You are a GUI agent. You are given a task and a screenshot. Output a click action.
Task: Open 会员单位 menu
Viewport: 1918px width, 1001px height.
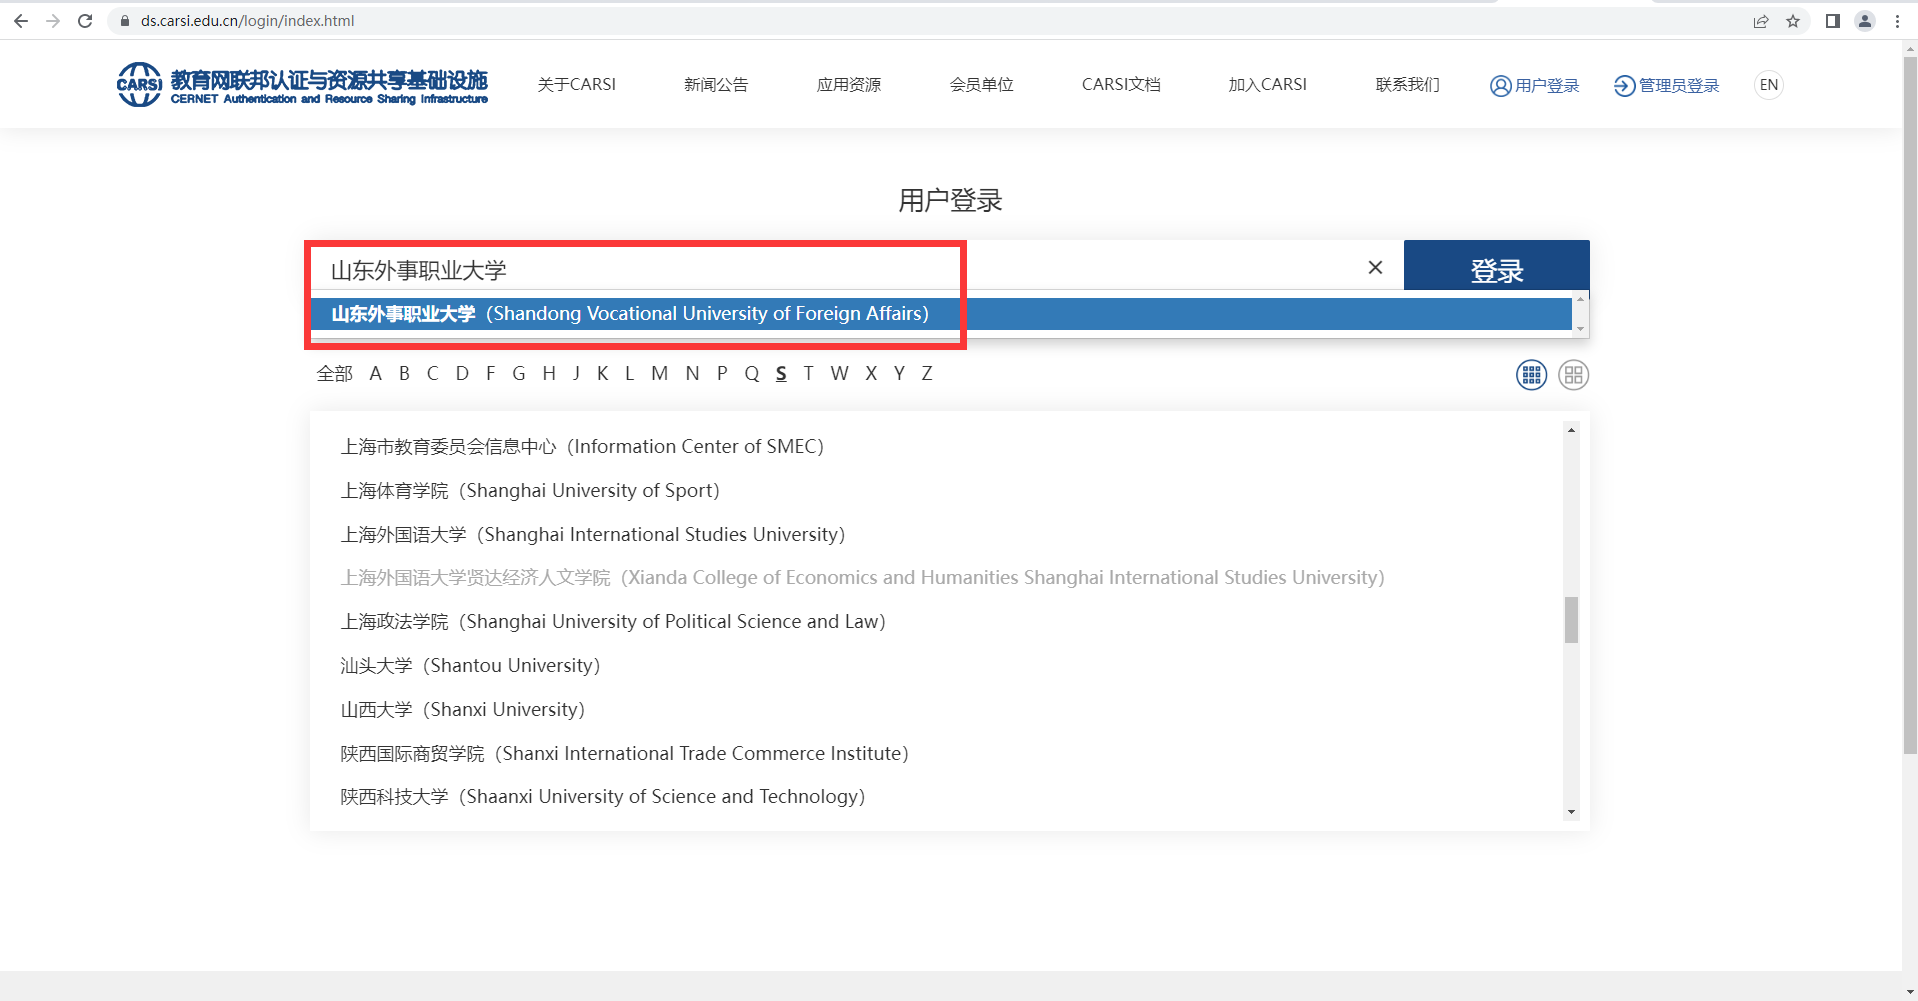tap(982, 85)
